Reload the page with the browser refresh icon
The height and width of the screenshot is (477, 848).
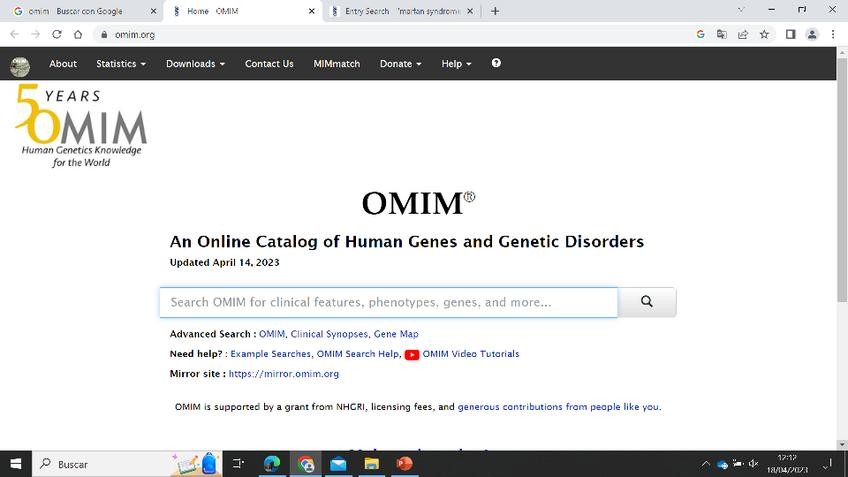click(x=57, y=34)
